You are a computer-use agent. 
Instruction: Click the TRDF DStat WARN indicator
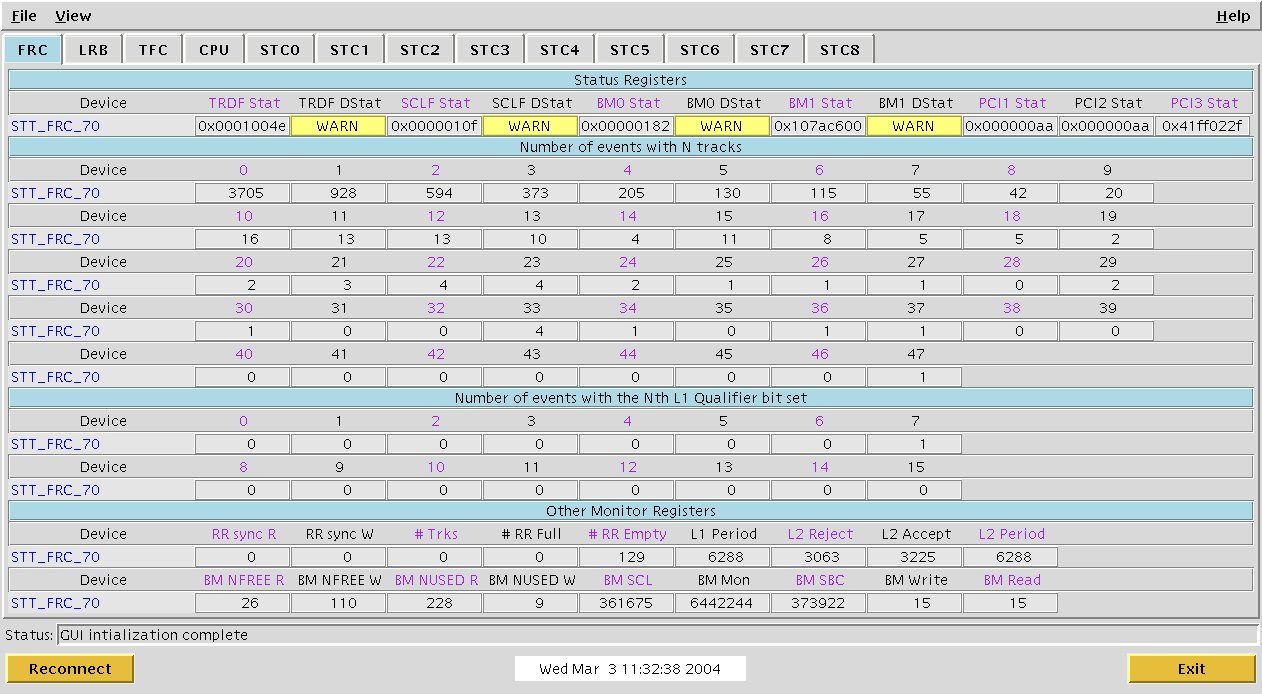click(337, 126)
